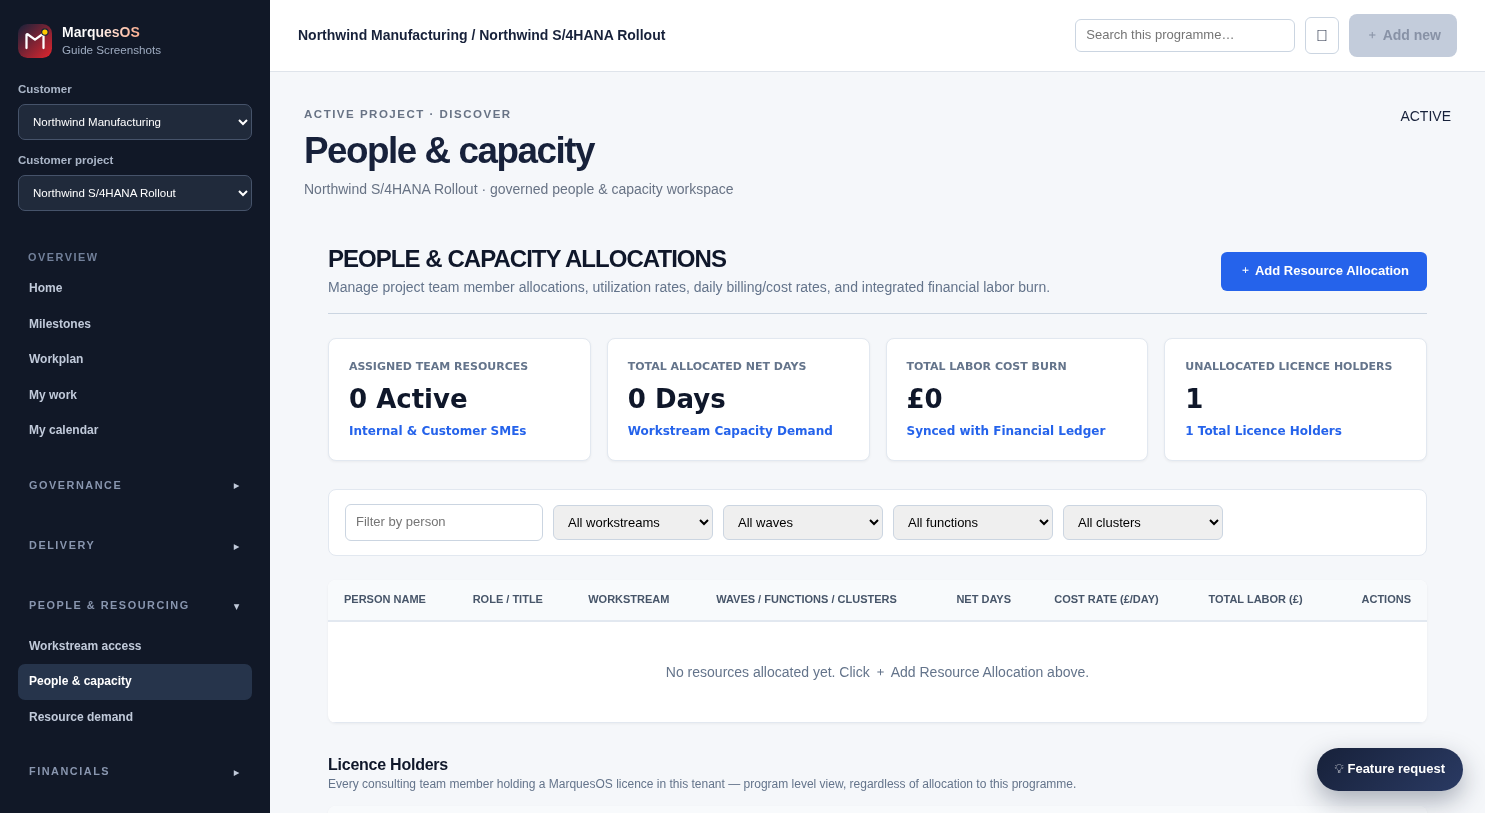This screenshot has width=1485, height=813.
Task: Click the MarquesOS logo icon
Action: [x=35, y=41]
